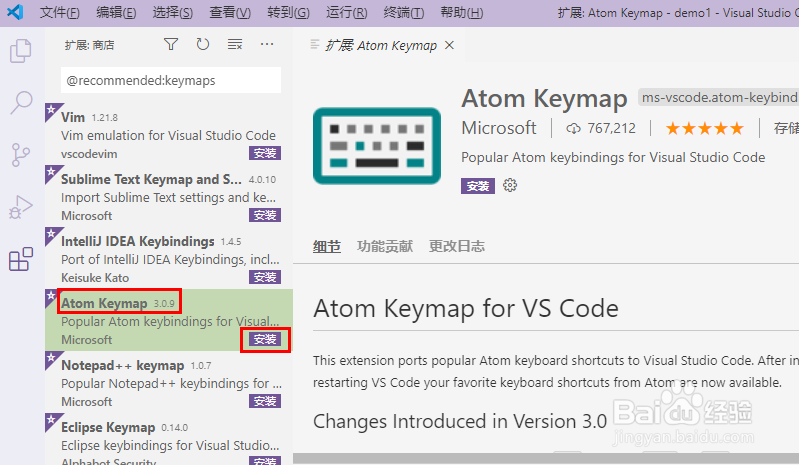Install the Vim extension
Screen dimensions: 799x465
[265, 153]
